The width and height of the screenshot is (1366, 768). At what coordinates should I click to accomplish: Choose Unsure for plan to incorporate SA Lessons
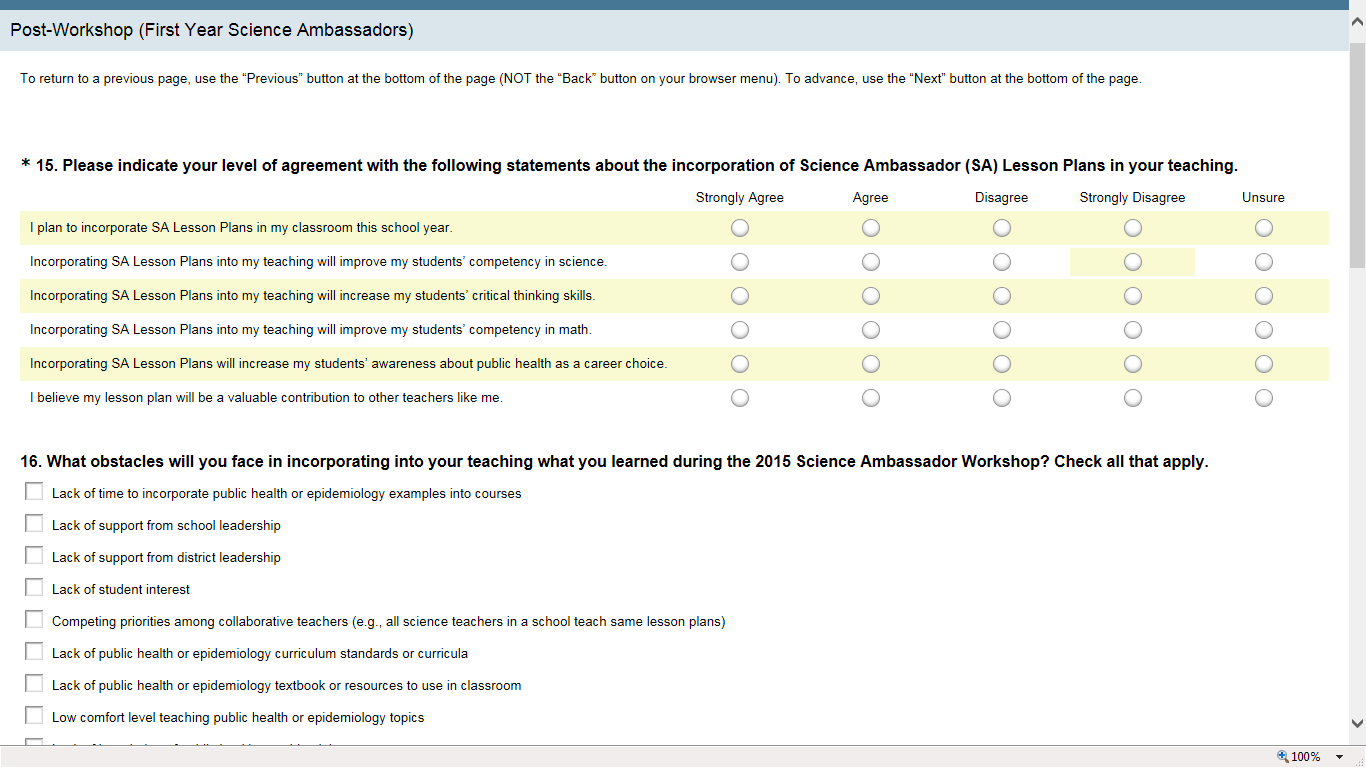[x=1264, y=228]
